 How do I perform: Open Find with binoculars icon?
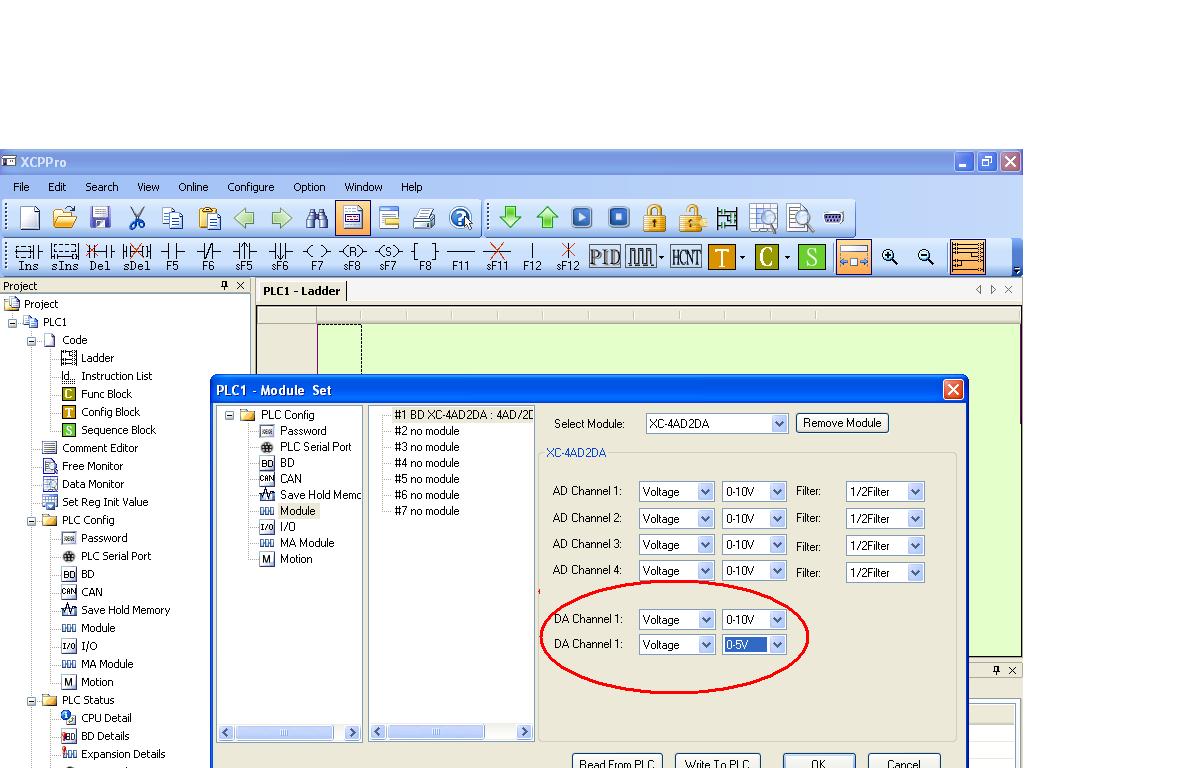316,218
